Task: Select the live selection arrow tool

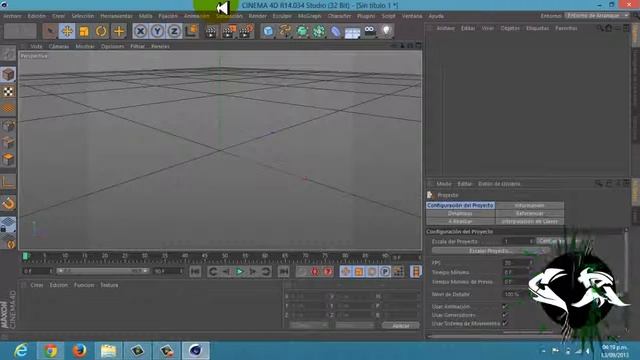Action: [50, 31]
